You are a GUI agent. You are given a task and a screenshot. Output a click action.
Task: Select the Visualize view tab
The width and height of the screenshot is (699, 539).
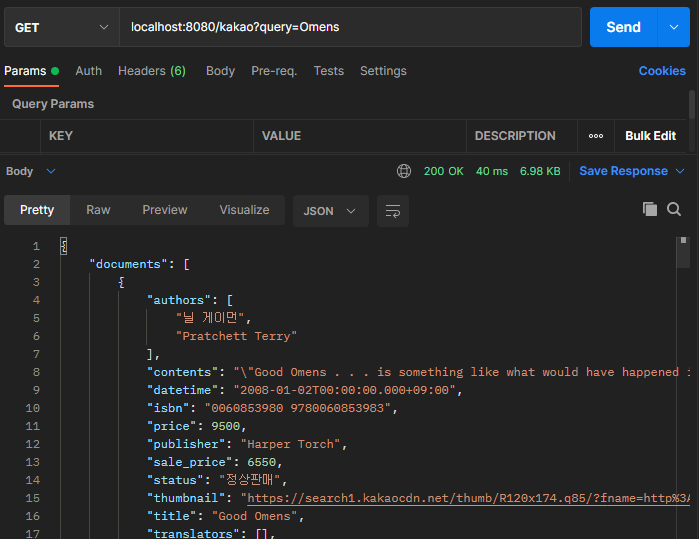(244, 210)
